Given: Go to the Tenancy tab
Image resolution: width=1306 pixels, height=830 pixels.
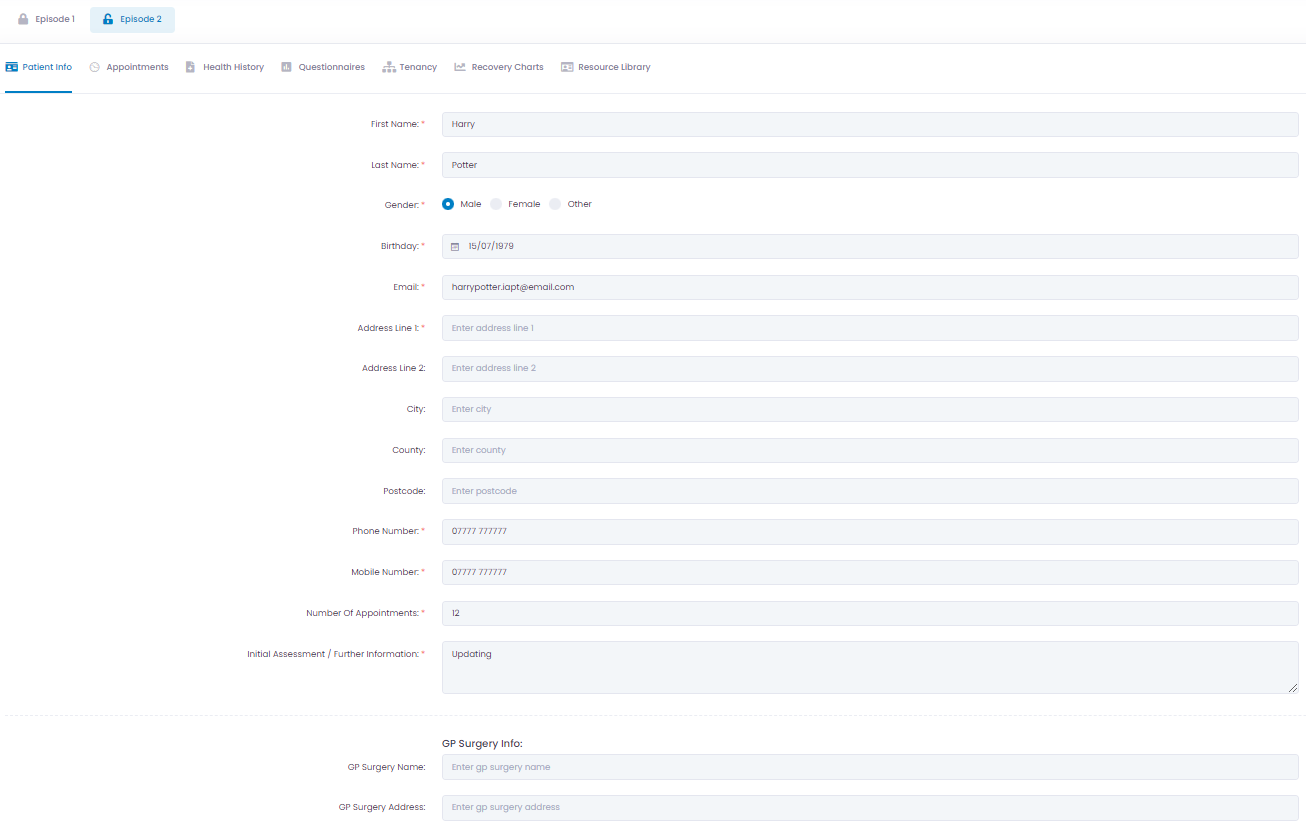Looking at the screenshot, I should 410,67.
